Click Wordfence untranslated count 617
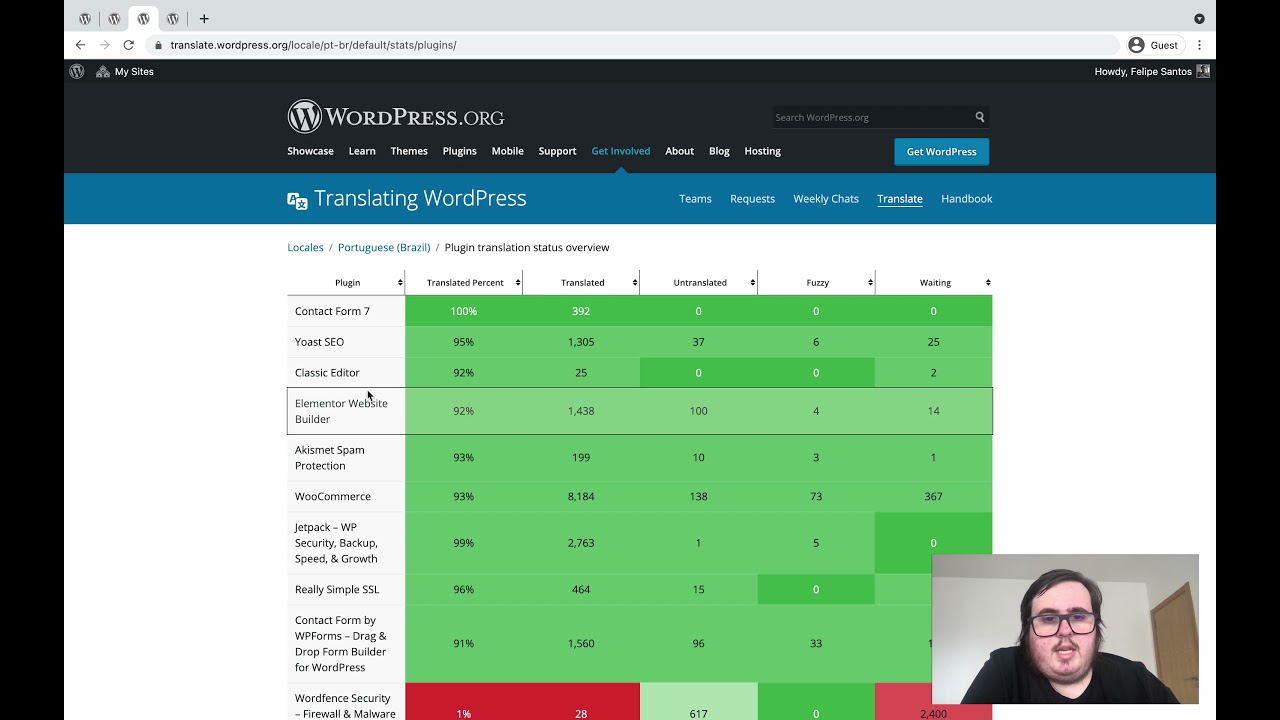This screenshot has height=720, width=1280. click(x=698, y=714)
